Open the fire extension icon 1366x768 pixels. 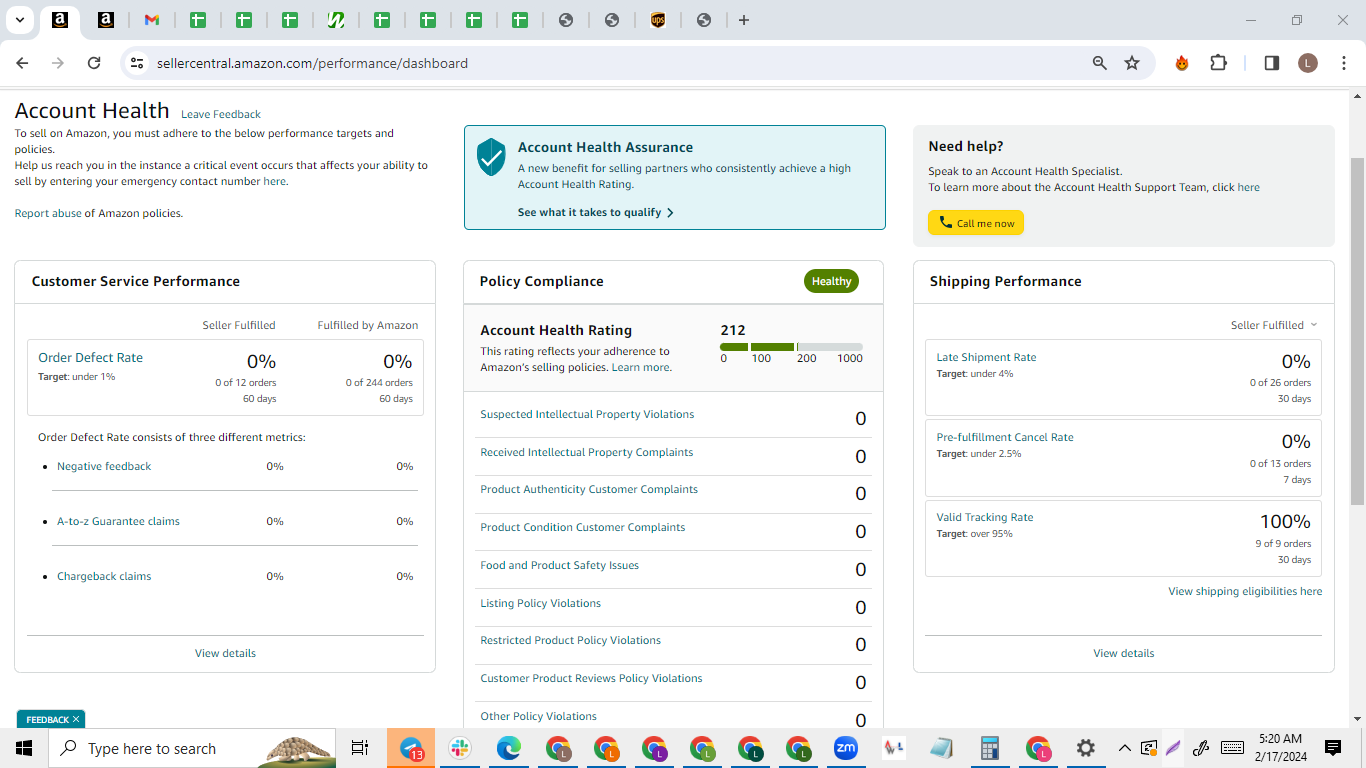coord(1182,63)
